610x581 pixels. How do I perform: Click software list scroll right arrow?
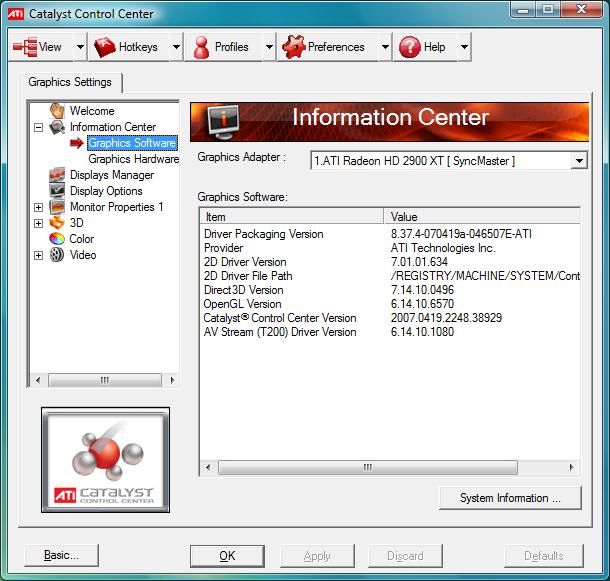[x=571, y=467]
